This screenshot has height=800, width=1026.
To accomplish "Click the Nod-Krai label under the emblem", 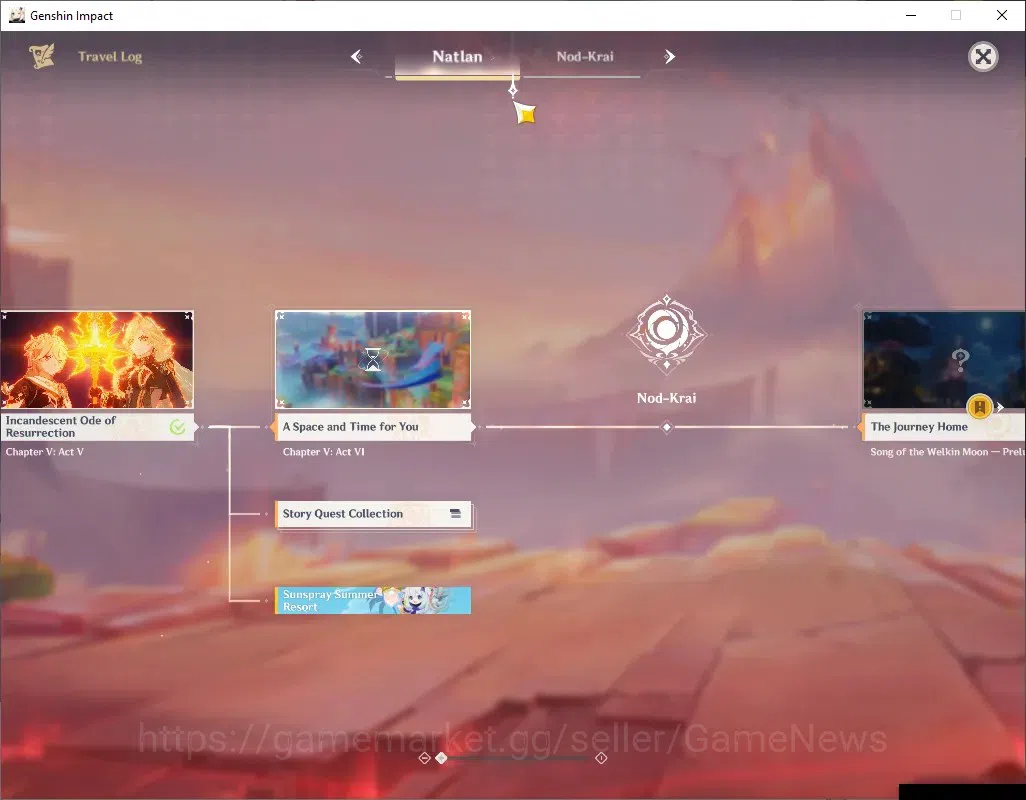I will [666, 398].
